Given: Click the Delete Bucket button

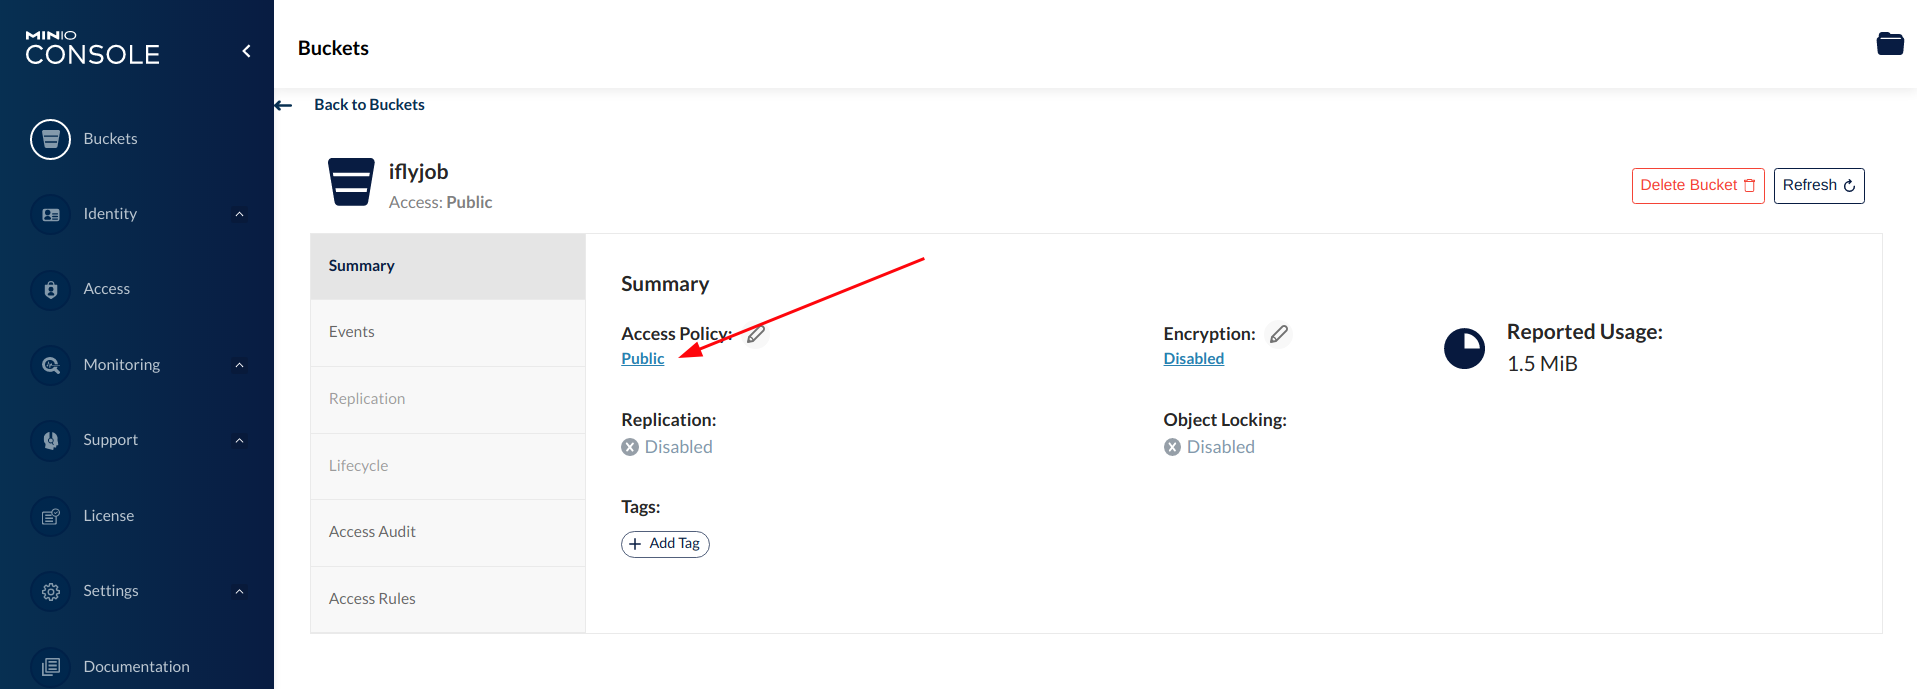Looking at the screenshot, I should [x=1697, y=186].
